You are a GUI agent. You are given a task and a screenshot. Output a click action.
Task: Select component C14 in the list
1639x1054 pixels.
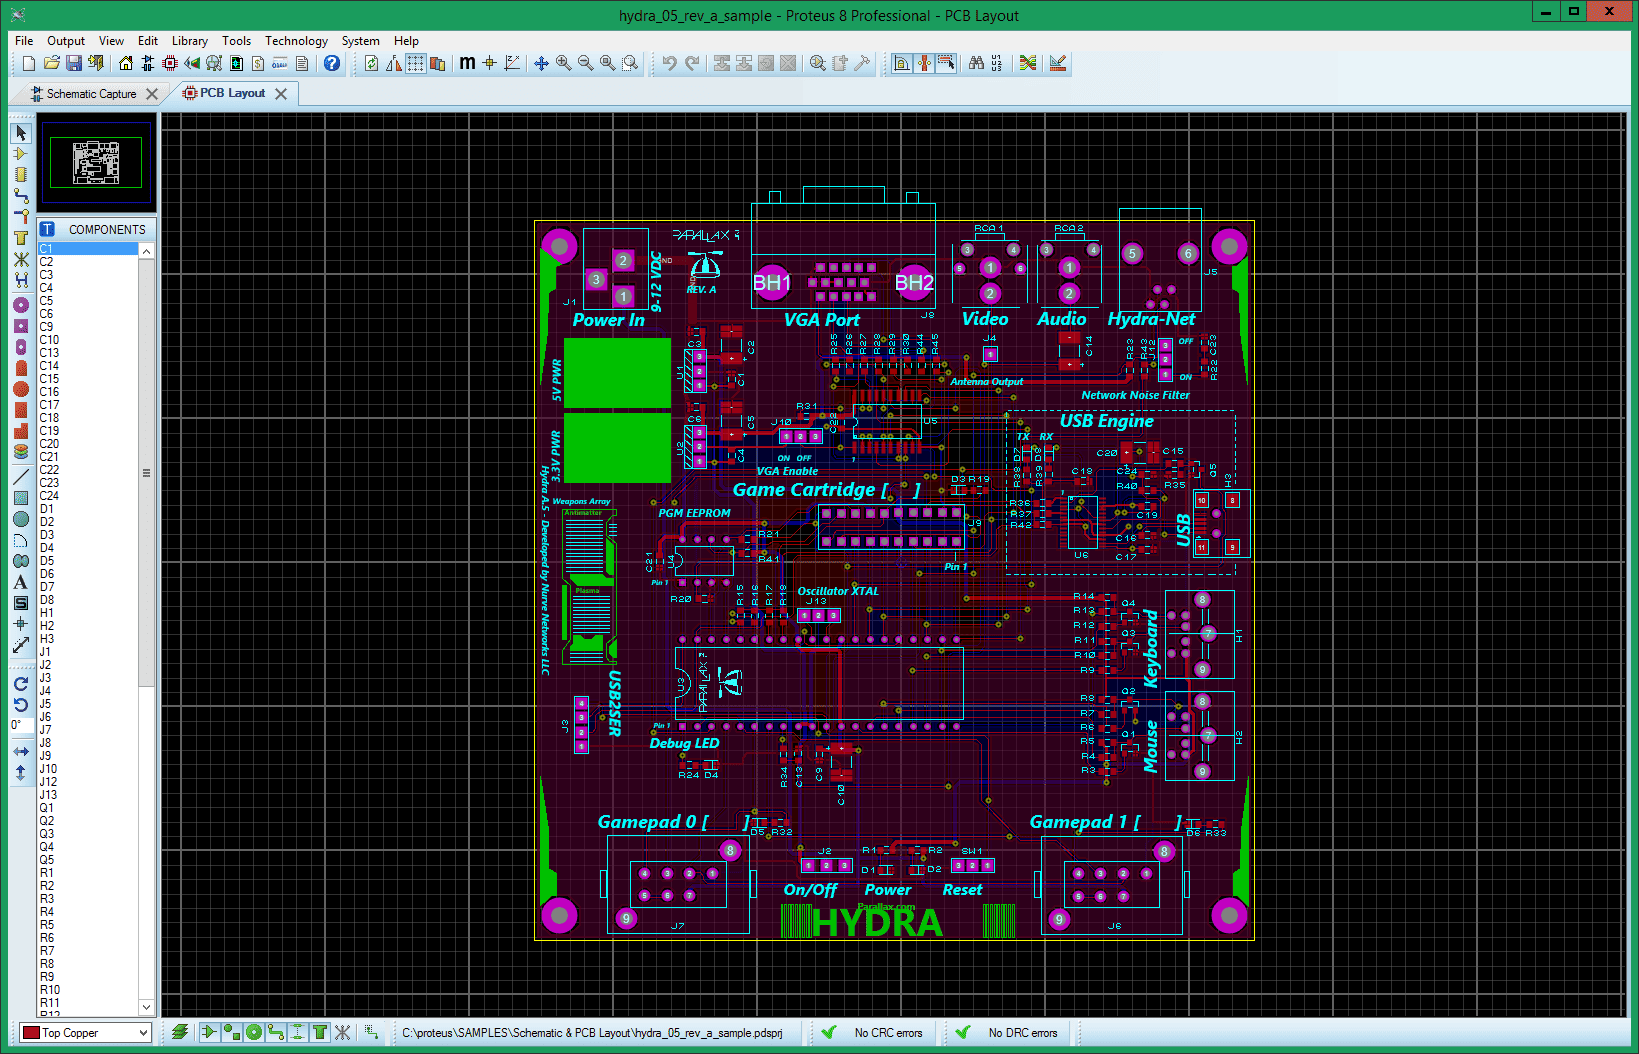(x=88, y=366)
